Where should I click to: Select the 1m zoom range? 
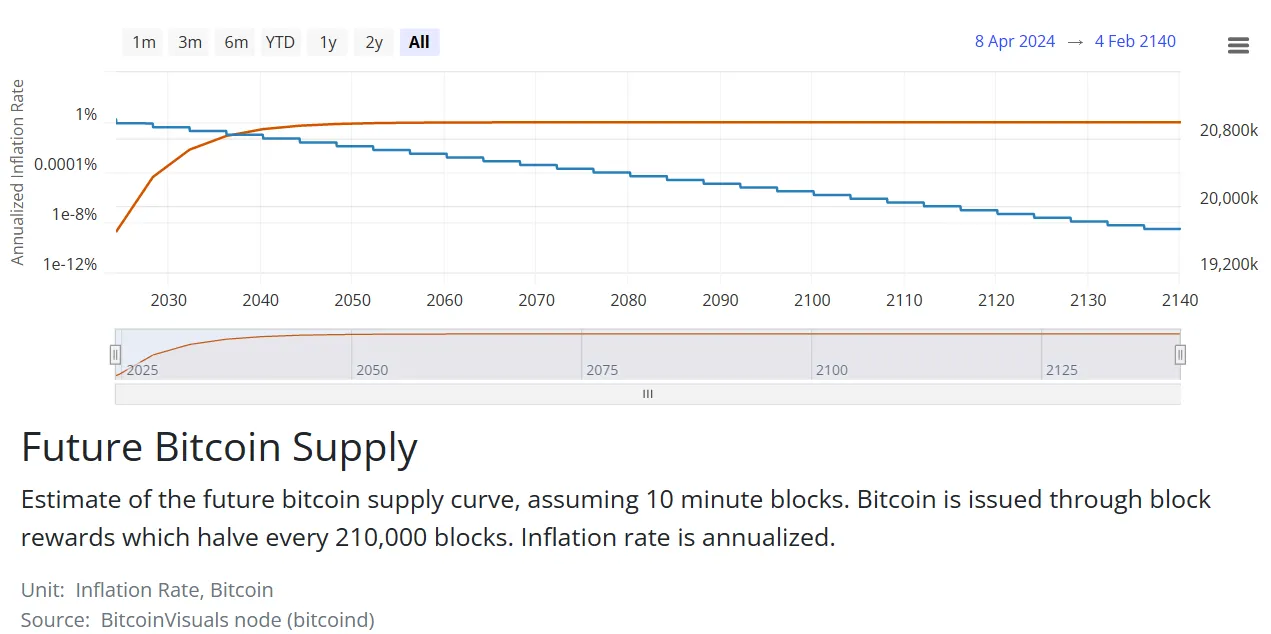[x=144, y=42]
